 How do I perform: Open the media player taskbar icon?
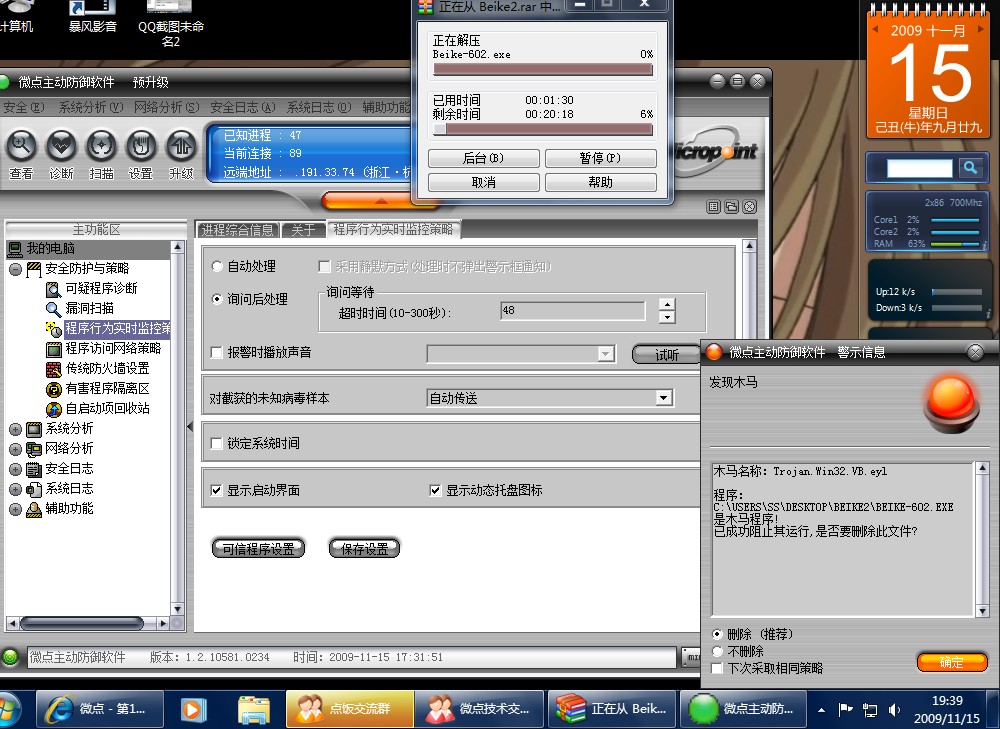pyautogui.click(x=193, y=709)
